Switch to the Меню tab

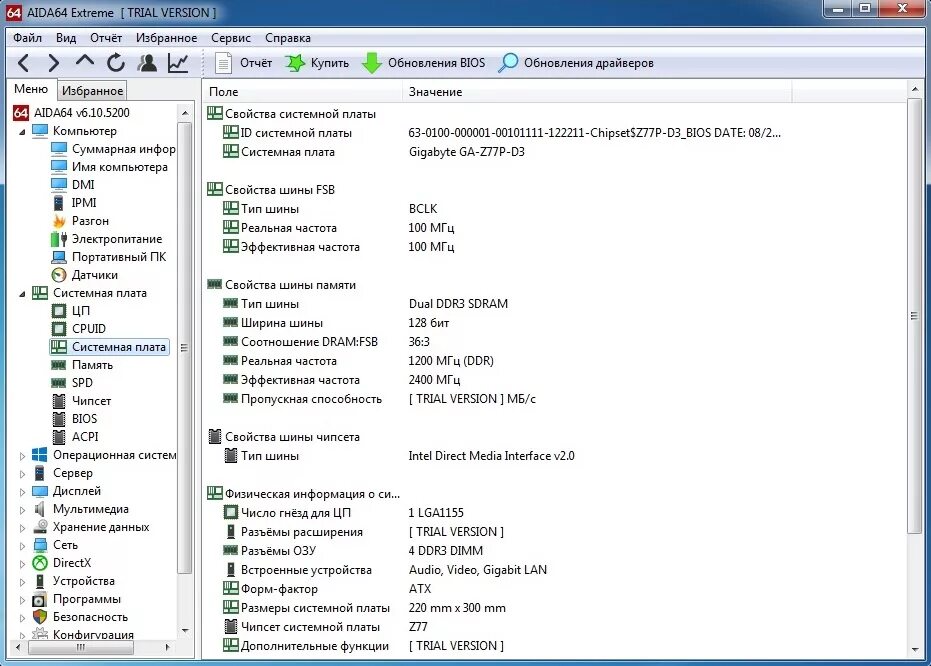(31, 89)
